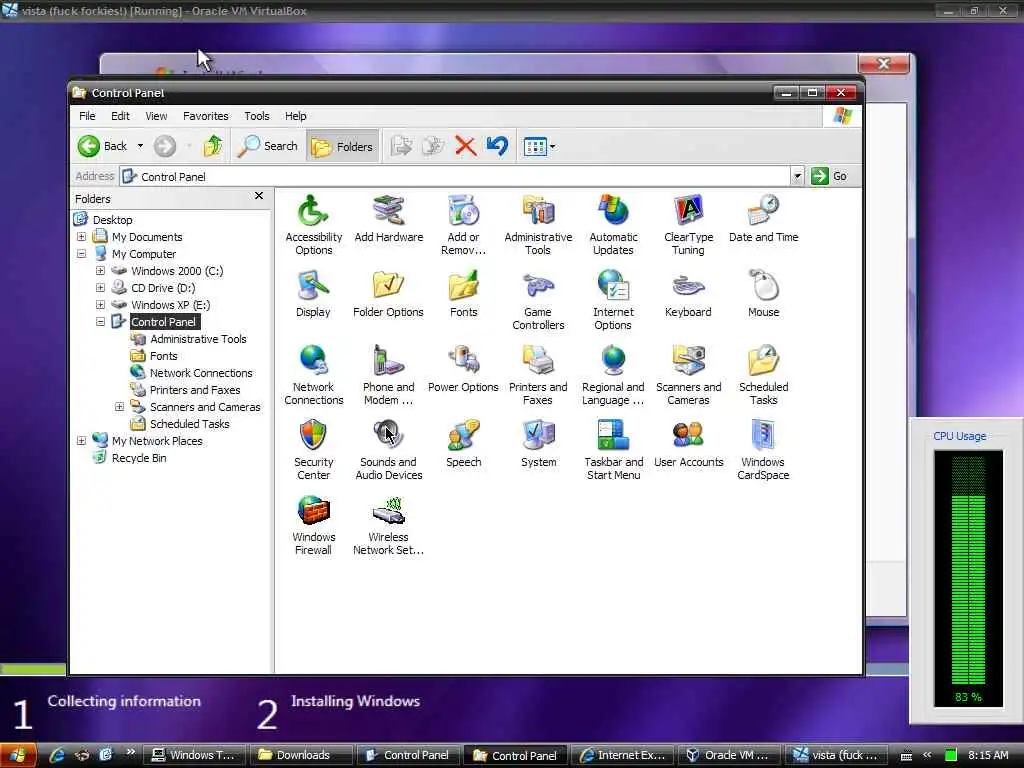Open the View menu
The image size is (1024, 768).
click(156, 116)
